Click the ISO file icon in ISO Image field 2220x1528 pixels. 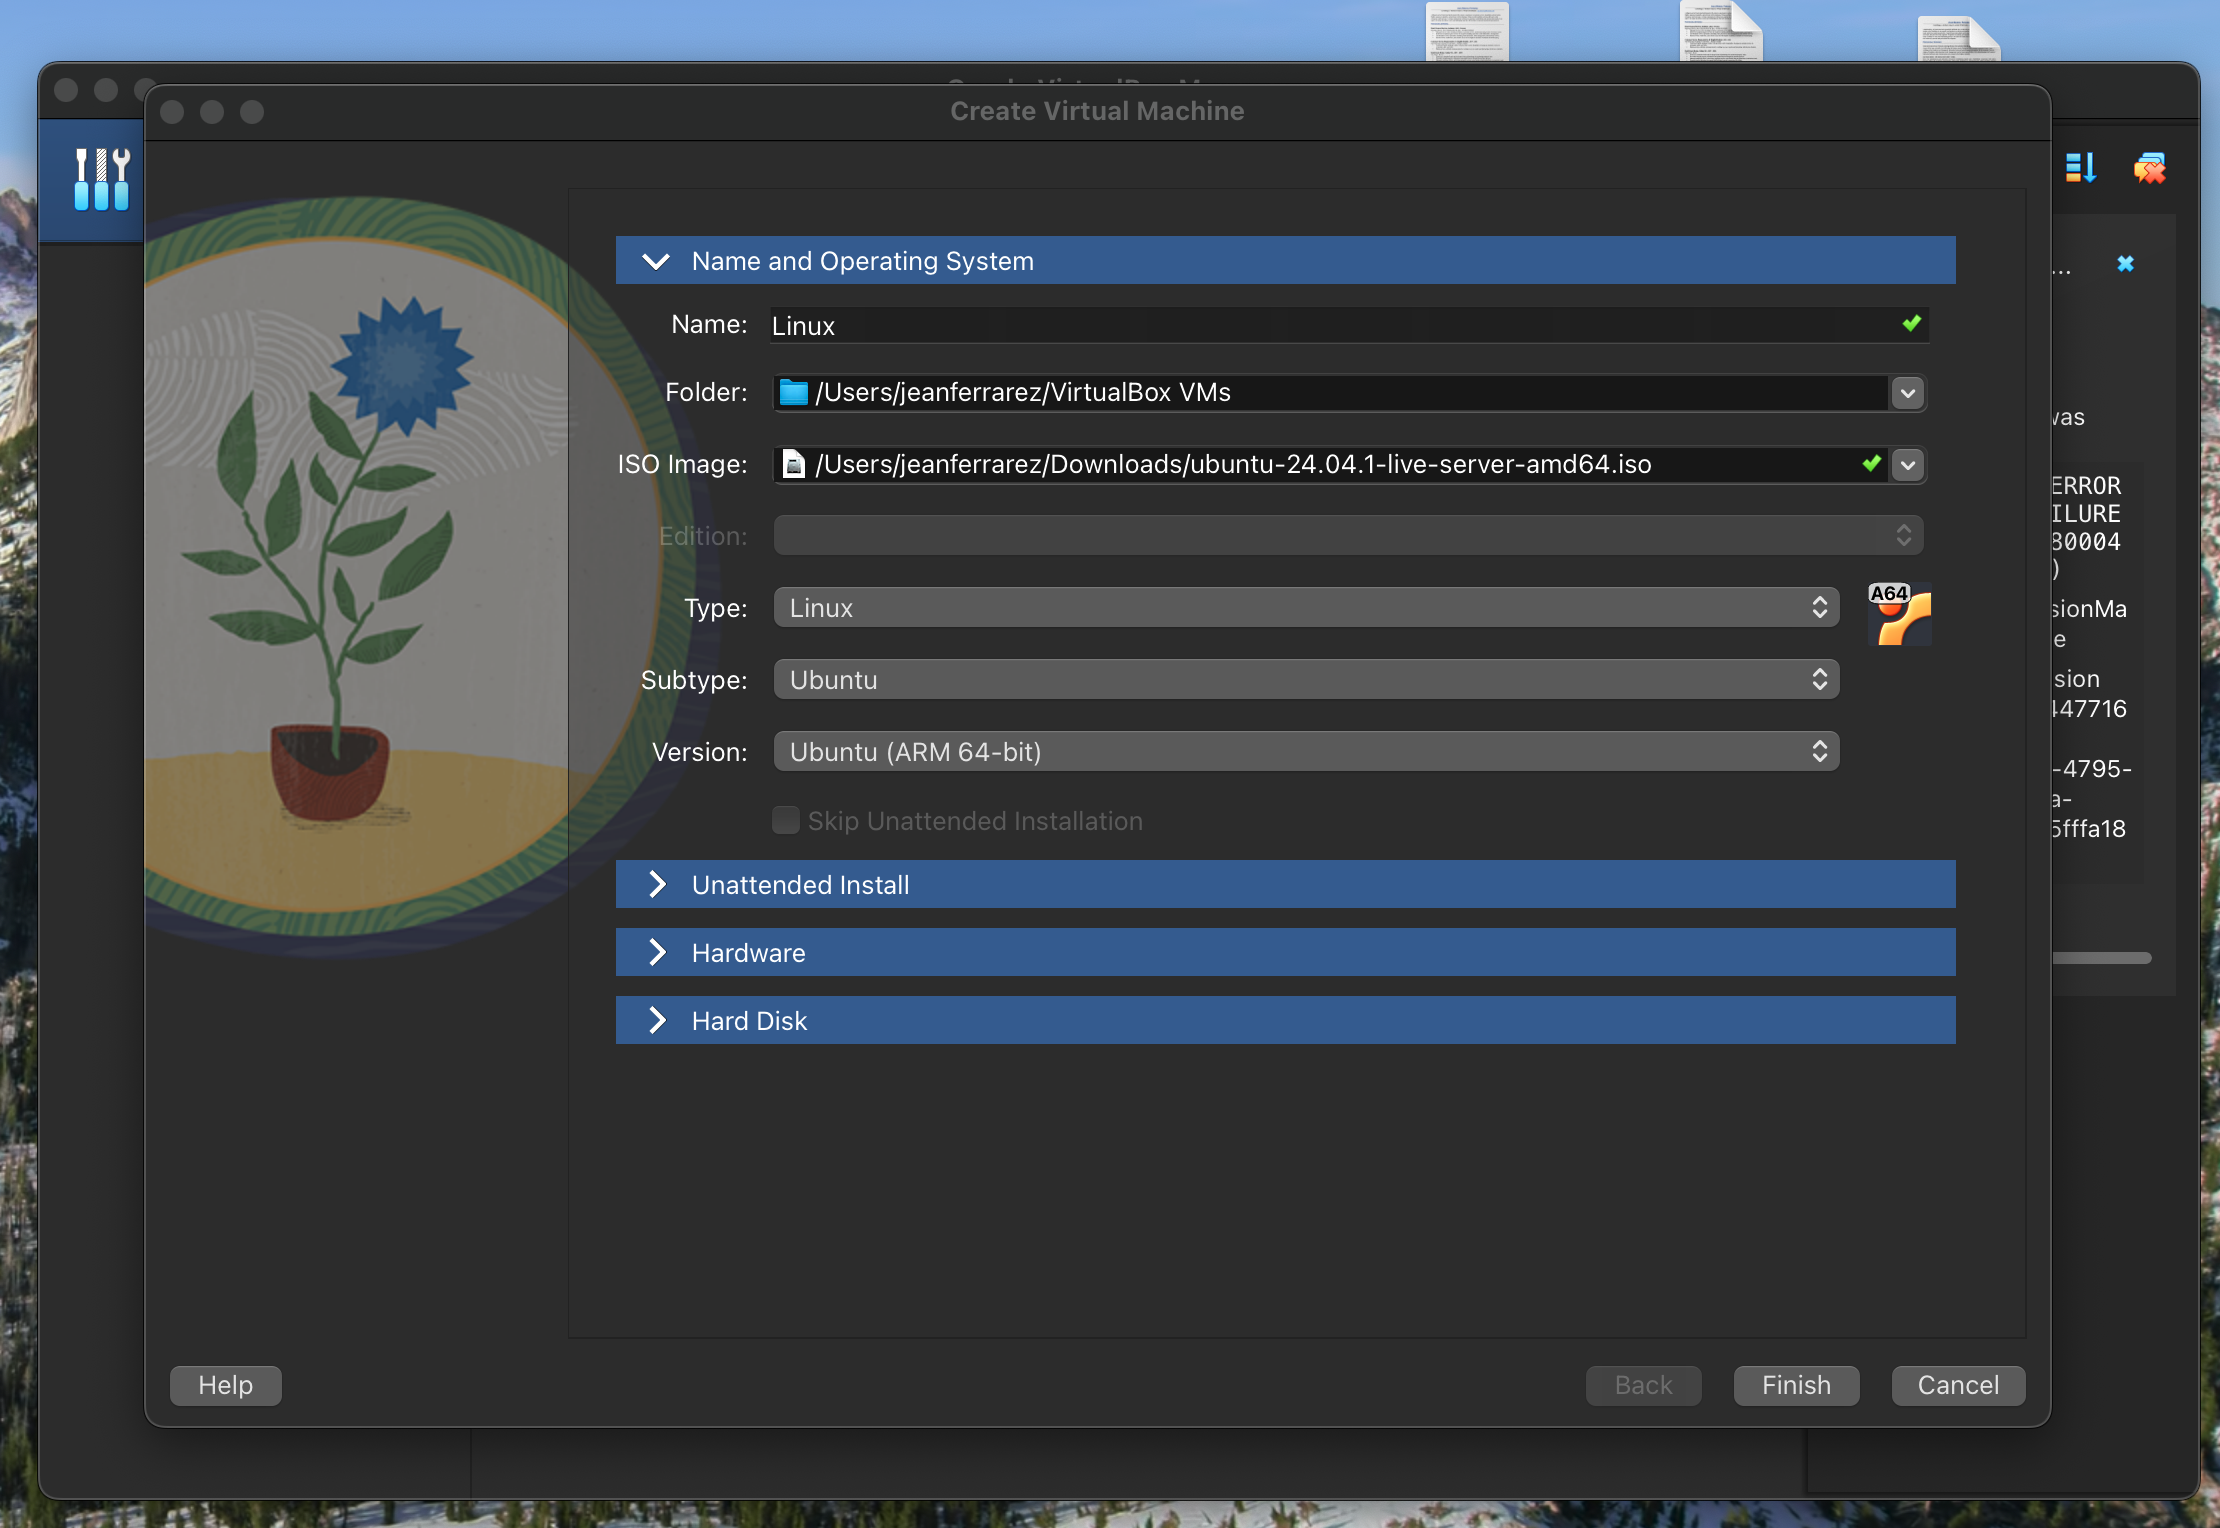(794, 464)
